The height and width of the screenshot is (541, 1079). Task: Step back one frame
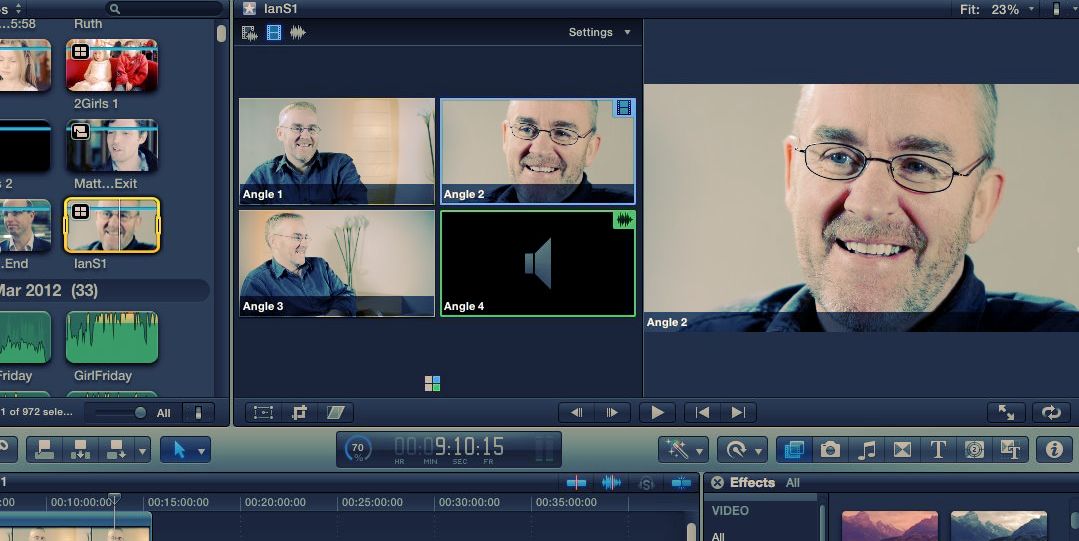pos(577,412)
